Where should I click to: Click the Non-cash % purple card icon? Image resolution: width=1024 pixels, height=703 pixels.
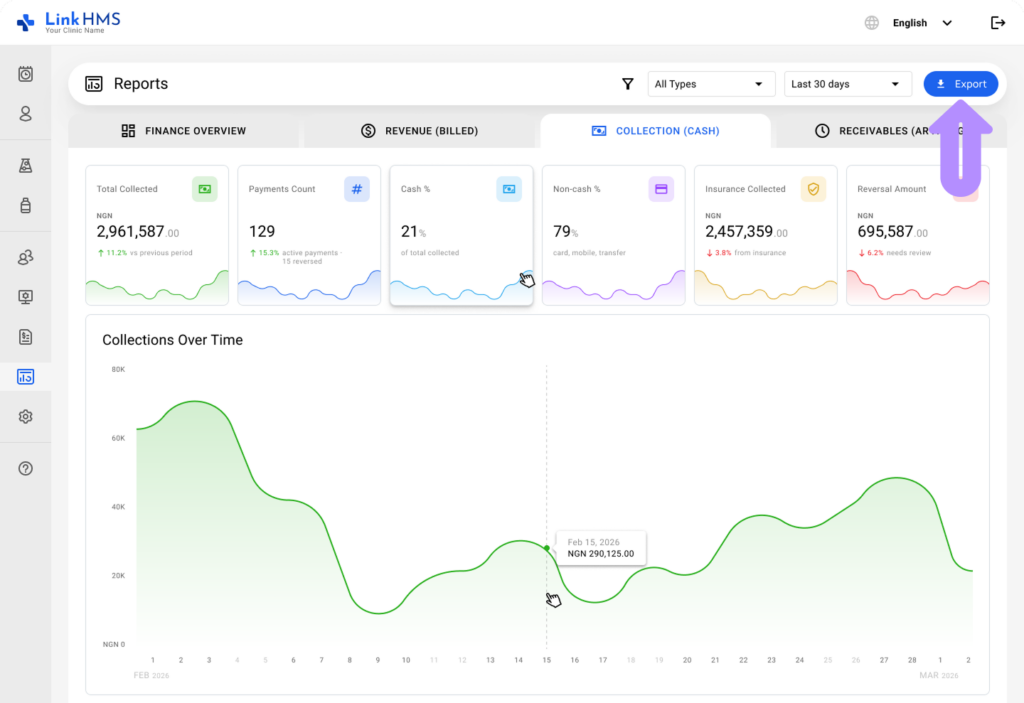coord(661,189)
